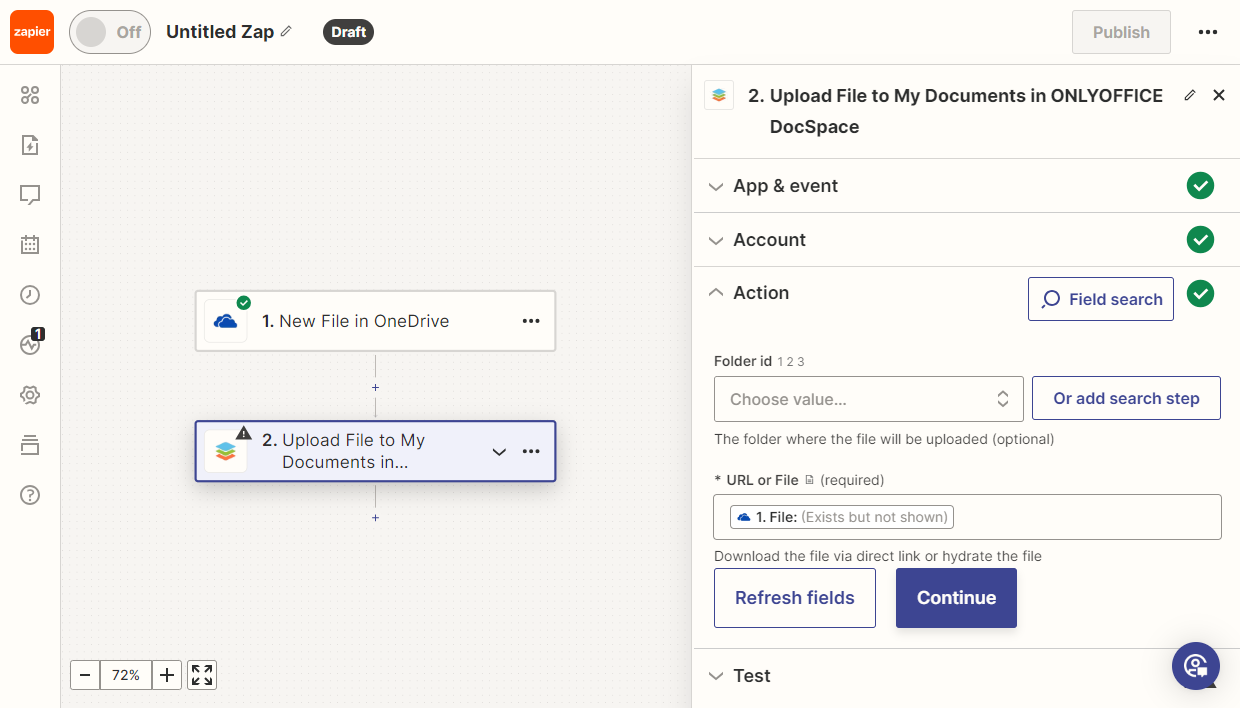1240x708 pixels.
Task: Open the calendar schedule sidebar icon
Action: coord(30,244)
